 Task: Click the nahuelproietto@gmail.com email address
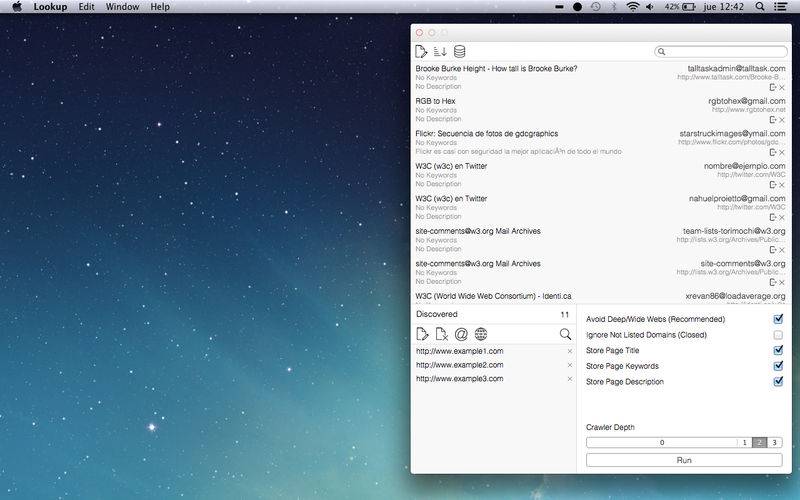coord(737,198)
